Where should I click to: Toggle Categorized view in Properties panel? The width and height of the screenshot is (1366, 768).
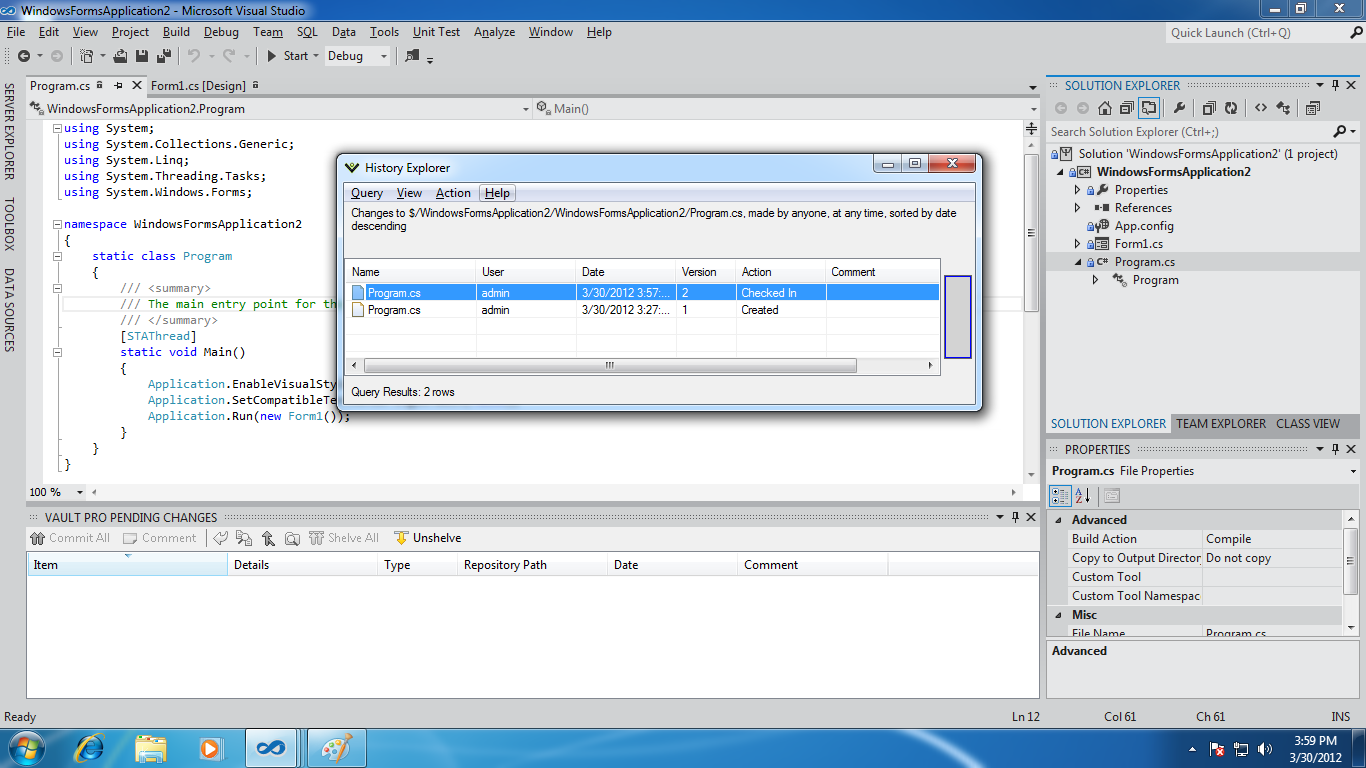tap(1060, 496)
